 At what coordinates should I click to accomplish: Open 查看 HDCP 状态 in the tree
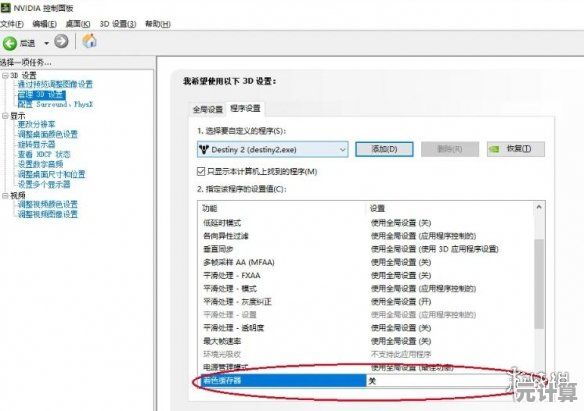[x=44, y=154]
